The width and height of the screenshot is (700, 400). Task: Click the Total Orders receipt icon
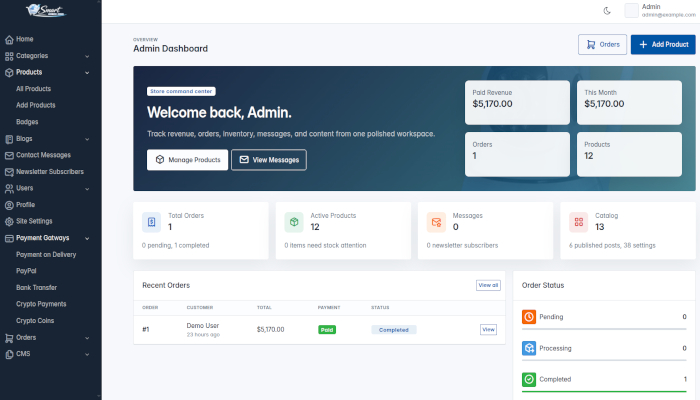151,222
